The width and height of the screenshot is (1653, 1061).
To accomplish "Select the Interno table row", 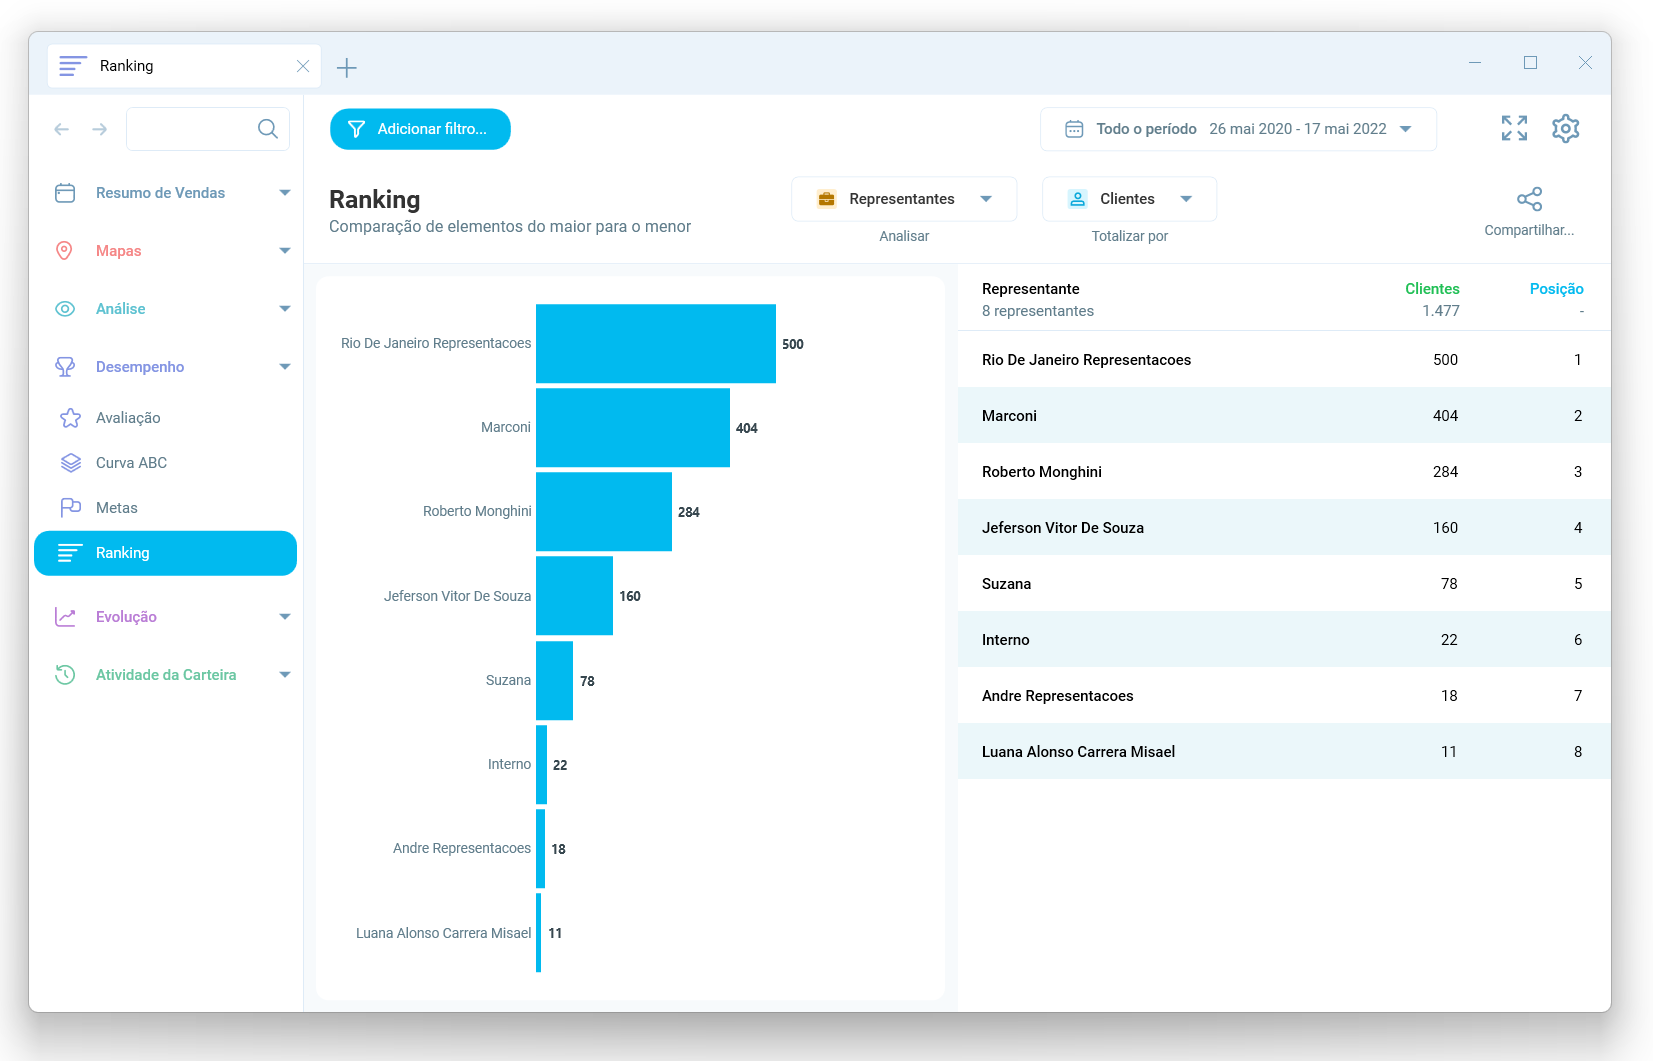I will (x=1284, y=640).
